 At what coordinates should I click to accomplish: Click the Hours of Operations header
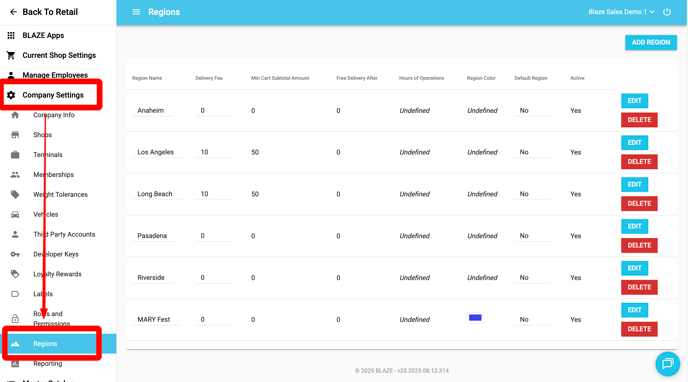tap(421, 78)
